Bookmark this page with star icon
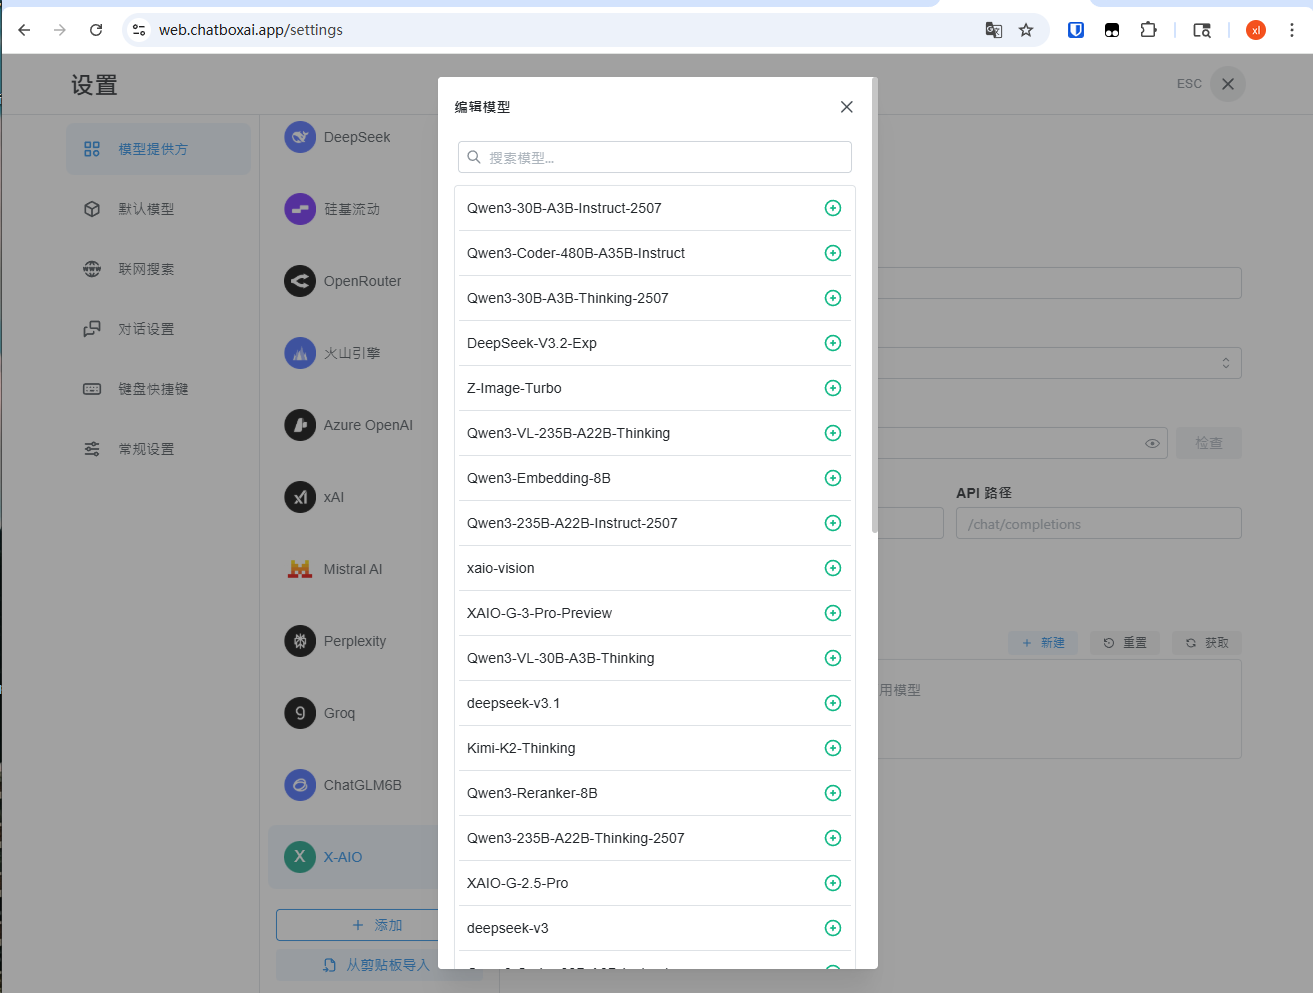 tap(1025, 30)
